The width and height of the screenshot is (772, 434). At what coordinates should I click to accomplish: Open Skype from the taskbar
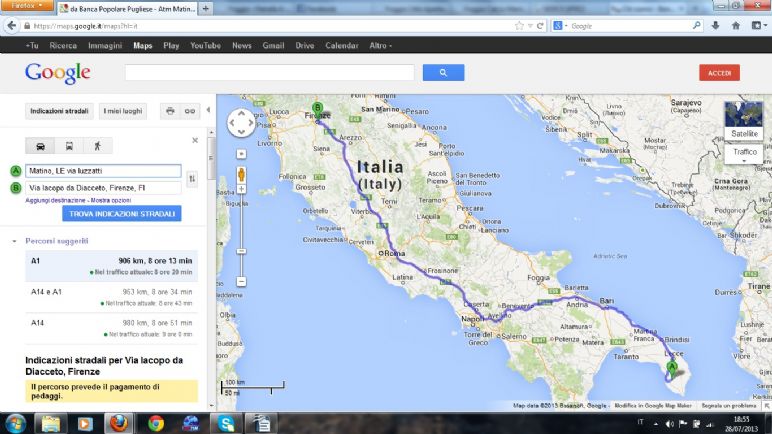226,423
